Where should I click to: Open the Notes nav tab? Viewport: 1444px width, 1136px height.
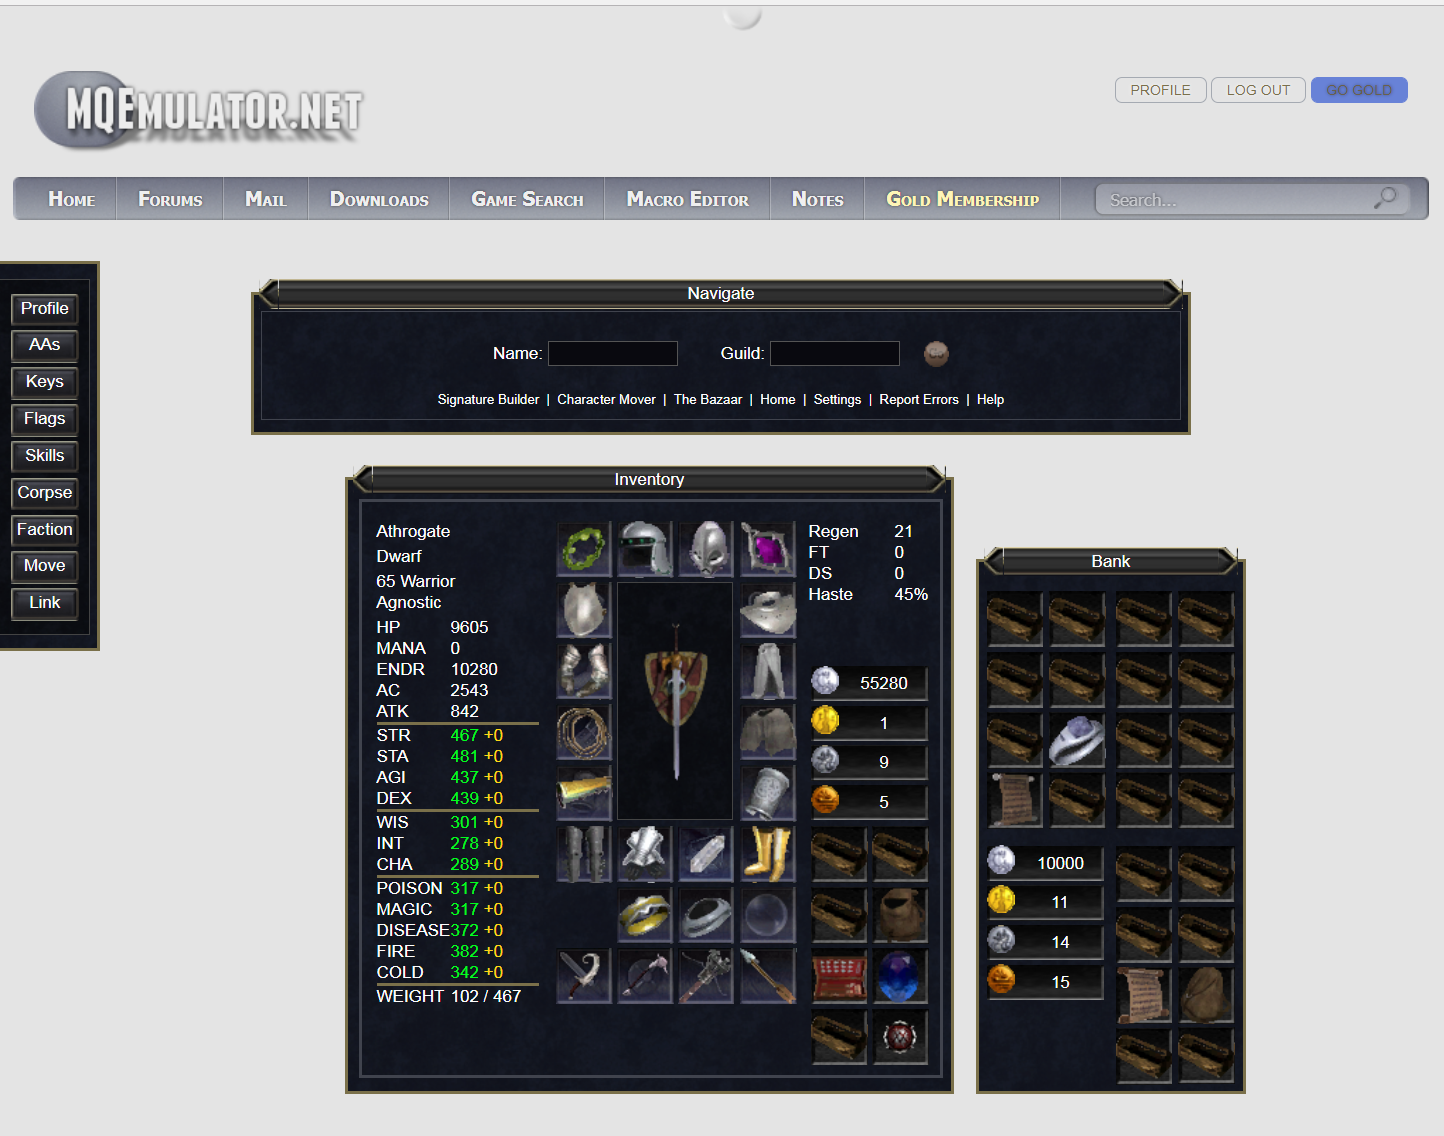point(818,199)
